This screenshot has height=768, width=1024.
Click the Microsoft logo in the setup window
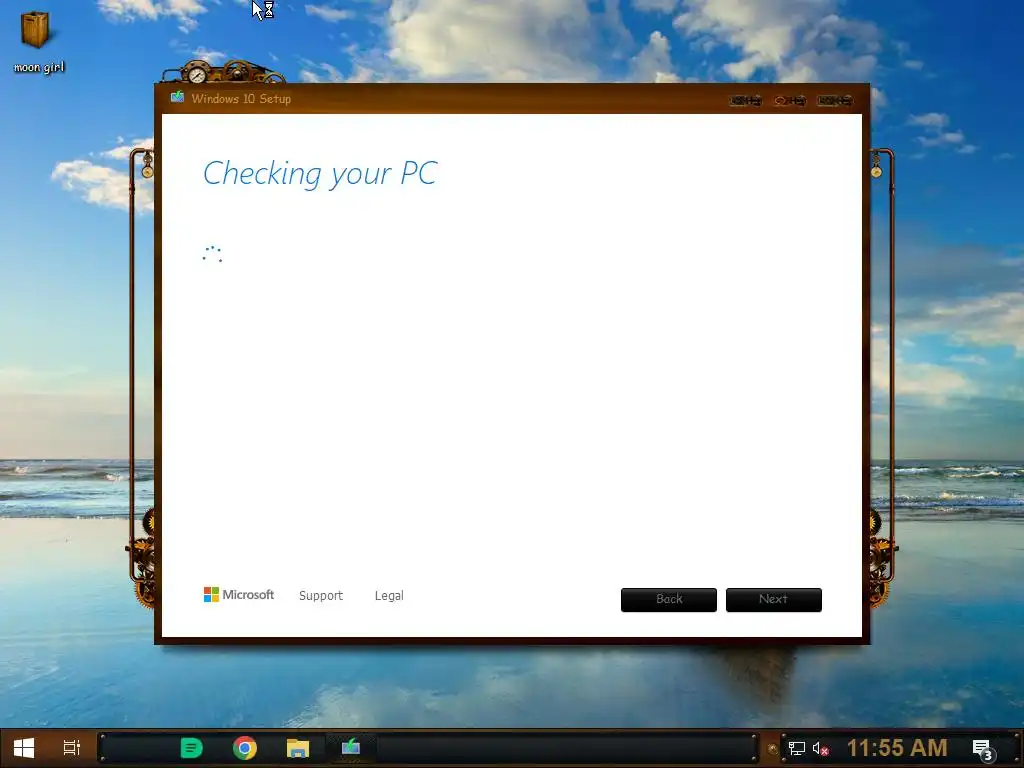[x=238, y=594]
